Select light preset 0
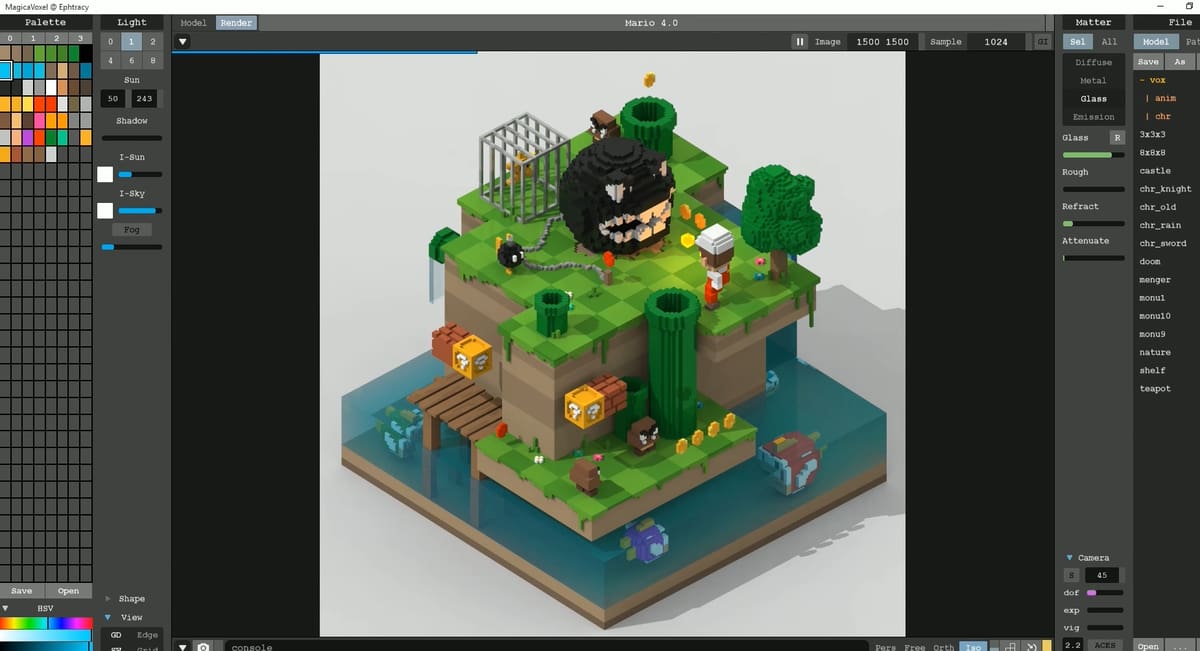This screenshot has width=1200, height=651. [x=111, y=42]
